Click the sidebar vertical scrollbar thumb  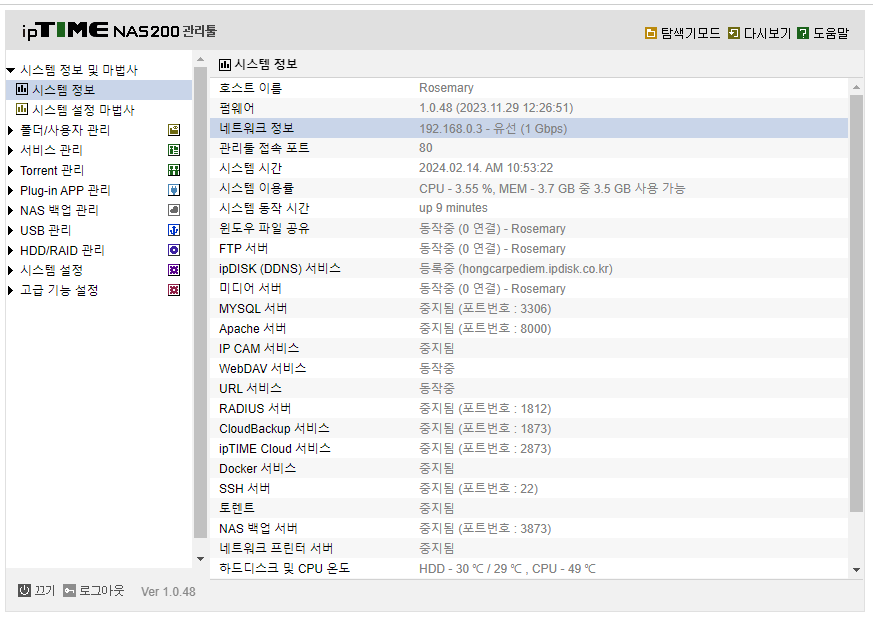click(200, 303)
